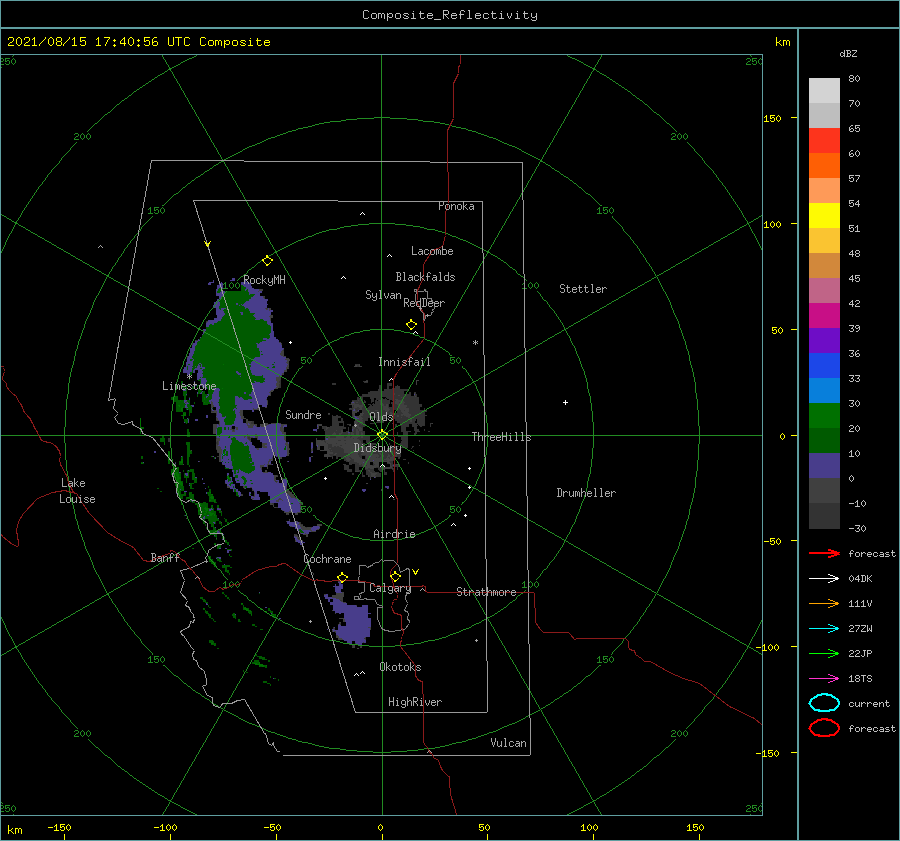
Task: Pick the violet swatch between 39 and 36
Action: [824, 340]
